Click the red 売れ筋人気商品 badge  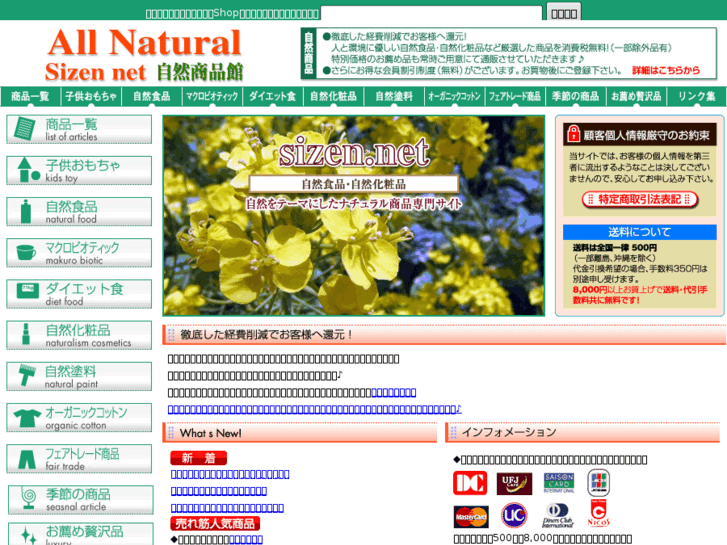215,524
